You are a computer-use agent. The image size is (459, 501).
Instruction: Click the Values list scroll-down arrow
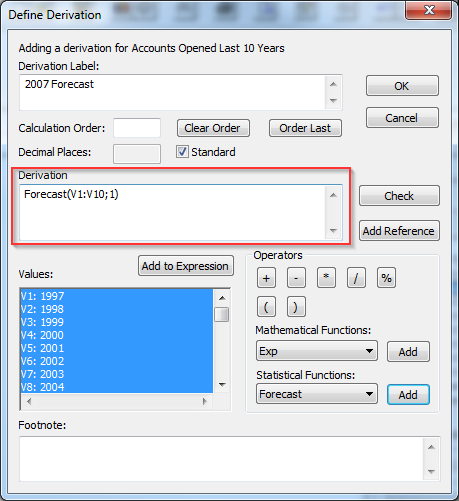[222, 385]
